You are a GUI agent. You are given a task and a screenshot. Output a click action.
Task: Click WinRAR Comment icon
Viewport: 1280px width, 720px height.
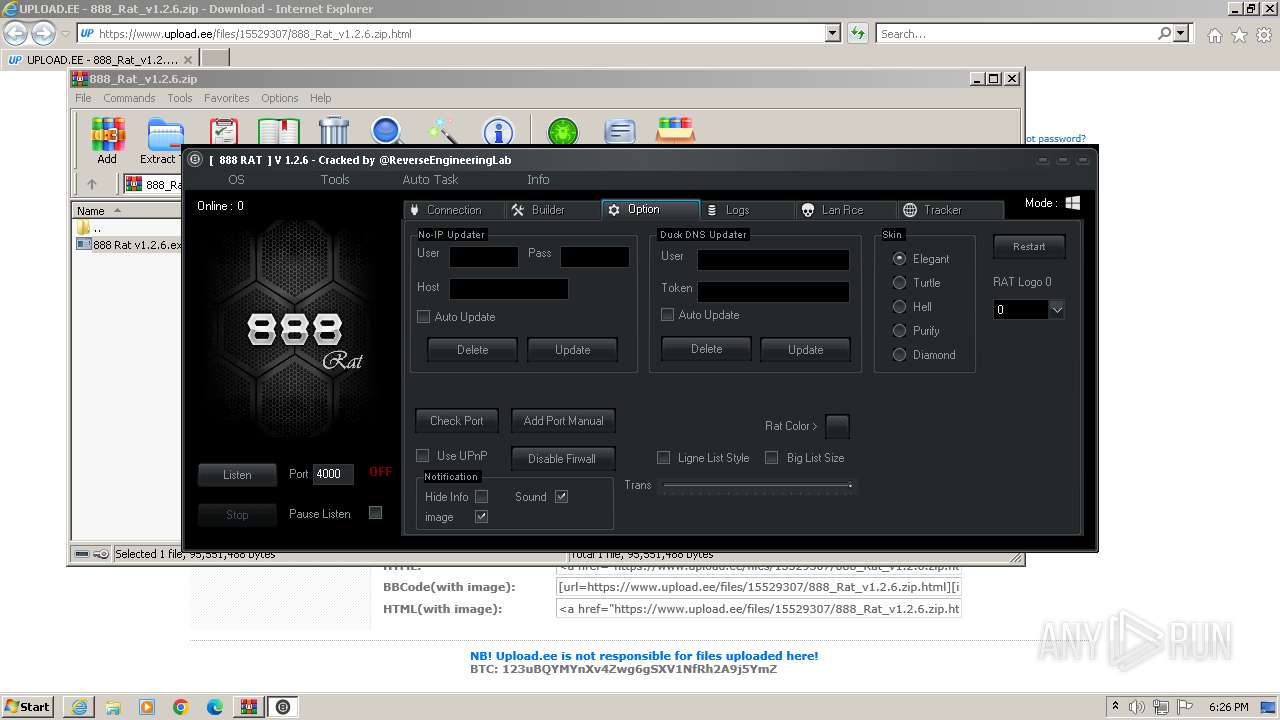[620, 131]
